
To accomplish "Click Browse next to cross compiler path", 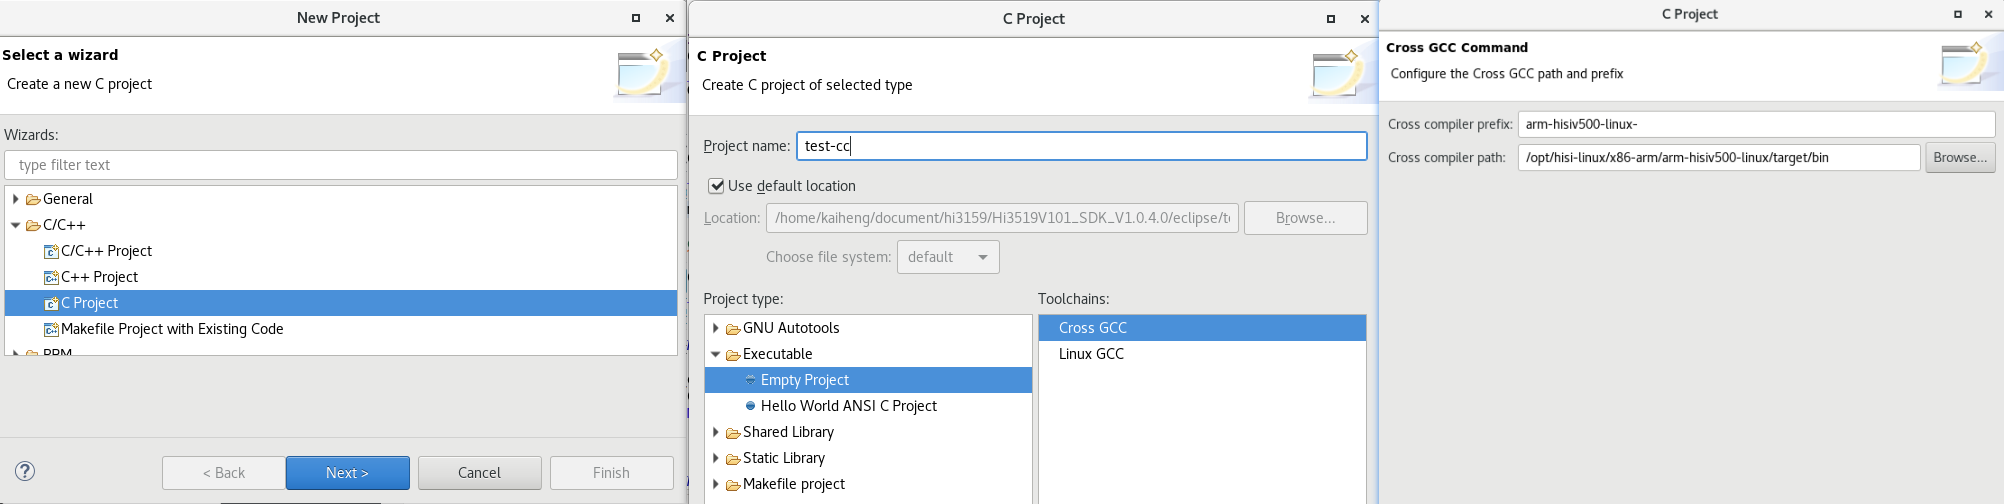I will (1959, 157).
